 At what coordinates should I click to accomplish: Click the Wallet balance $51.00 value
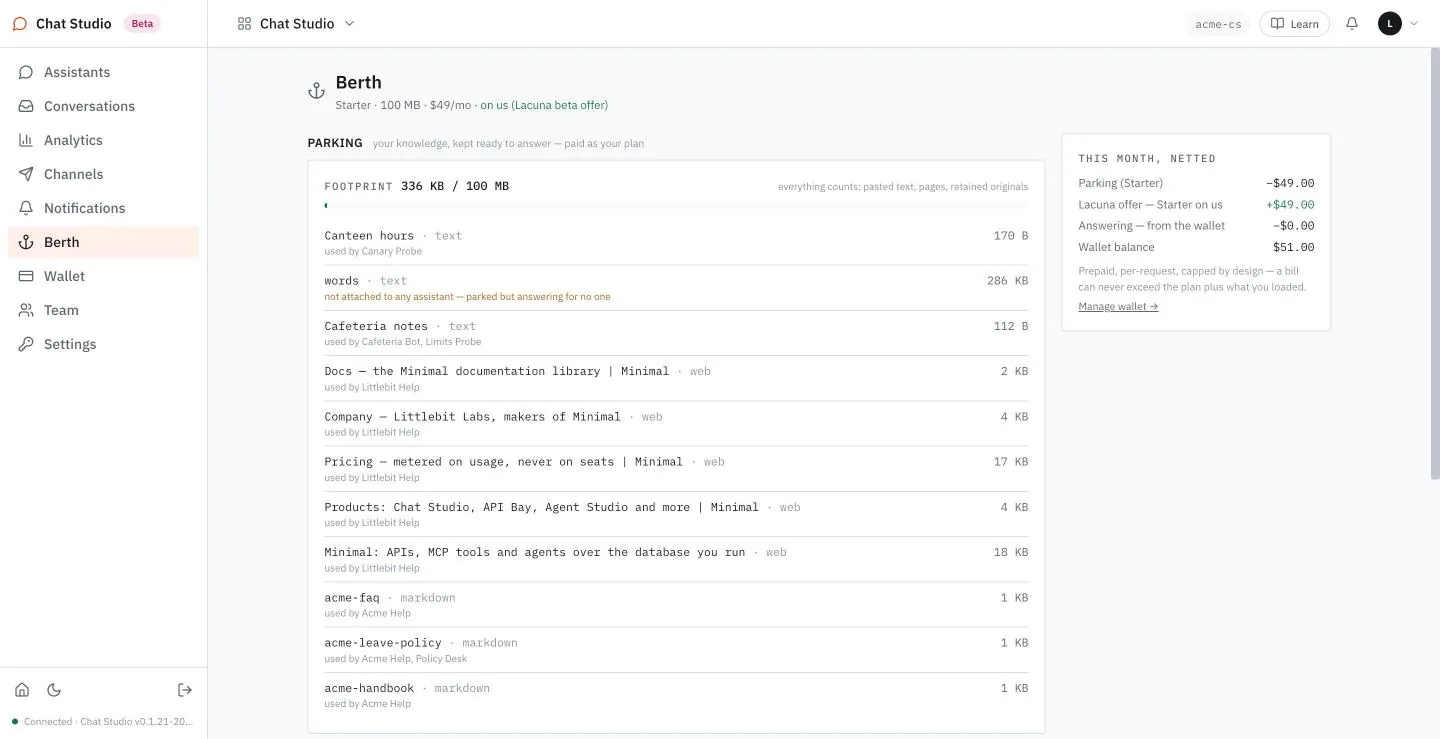point(1293,247)
